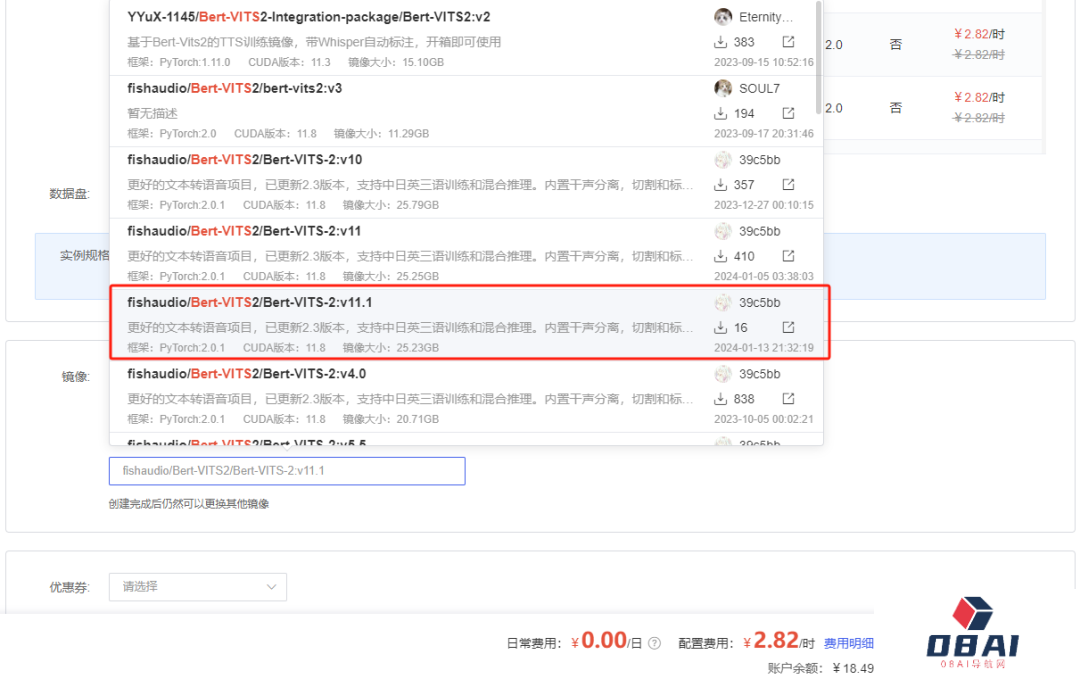
Task: Click download icon beside count 194
Action: 720,113
